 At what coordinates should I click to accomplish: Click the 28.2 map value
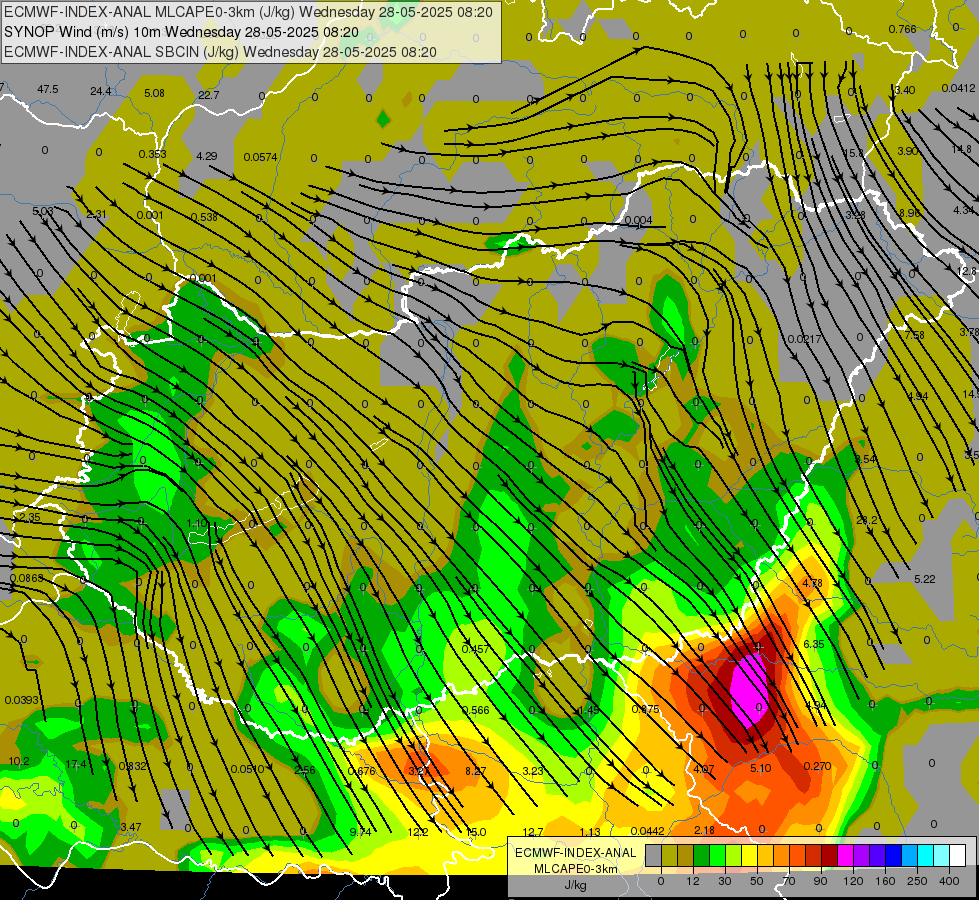(867, 520)
